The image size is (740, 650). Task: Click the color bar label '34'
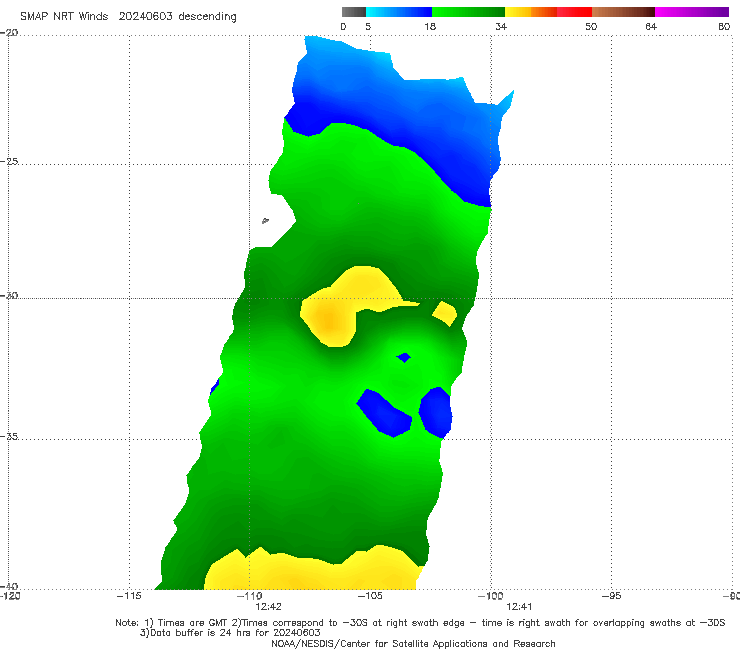(501, 26)
